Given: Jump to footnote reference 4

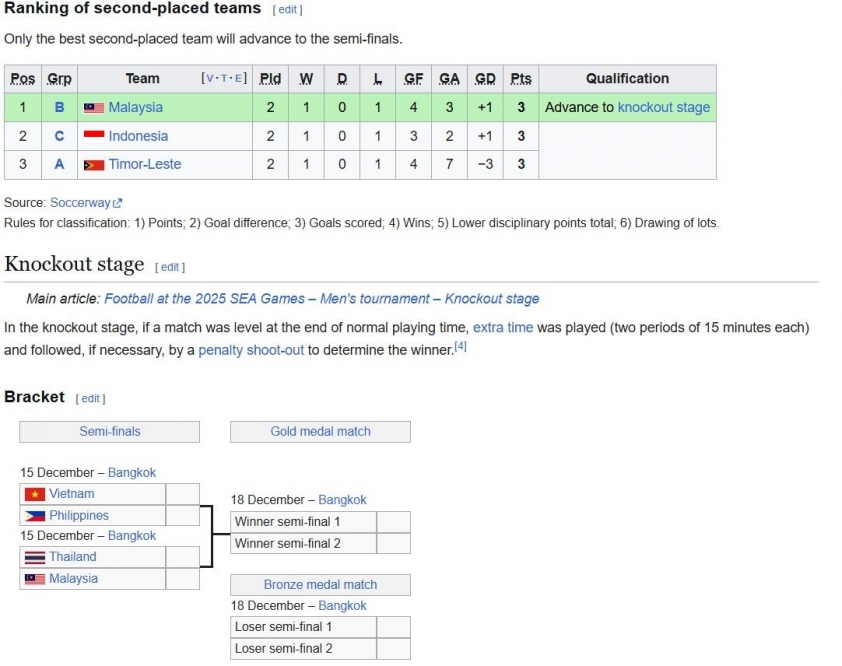Looking at the screenshot, I should [x=461, y=346].
